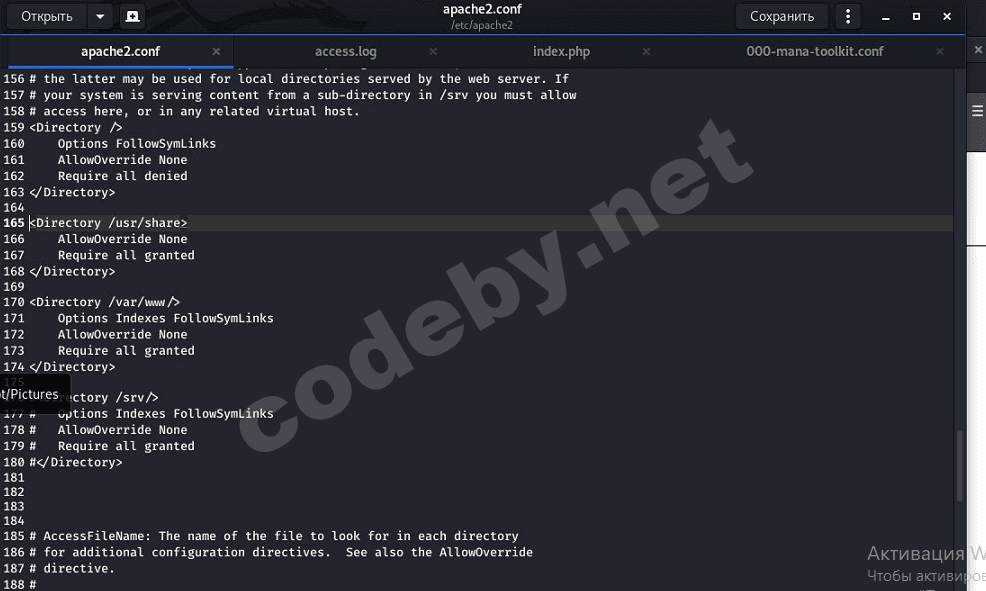
Task: Expand the recent files dropdown arrow
Action: (100, 16)
